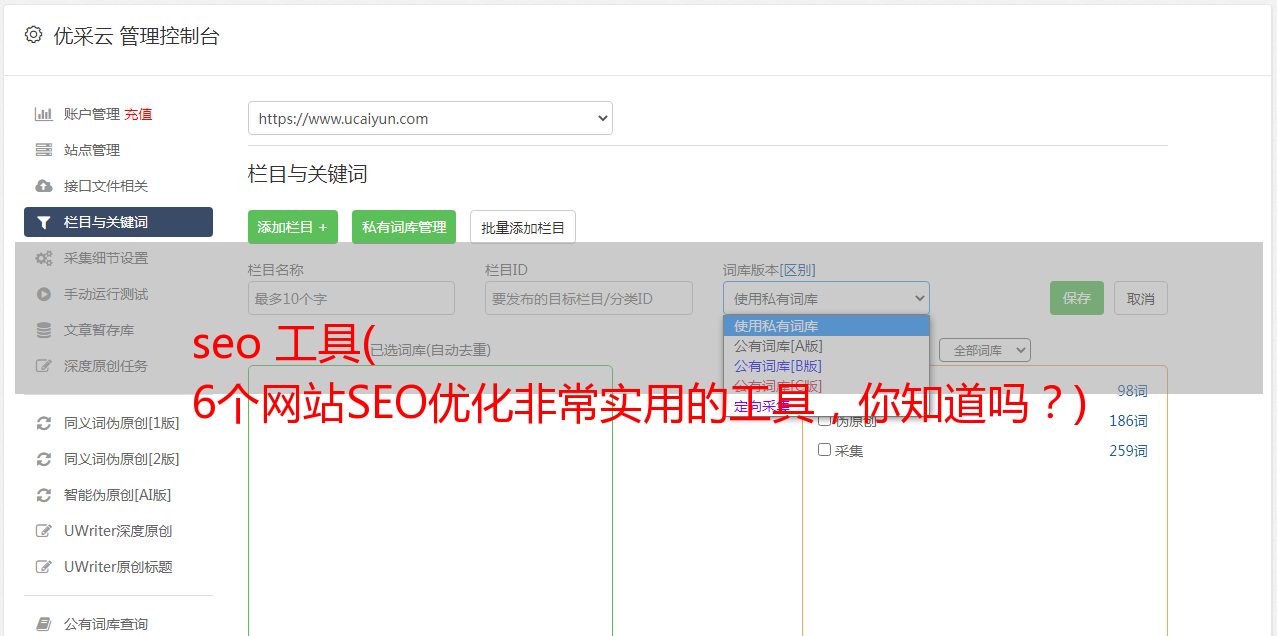Click the 栏目名称 input field

pos(351,298)
